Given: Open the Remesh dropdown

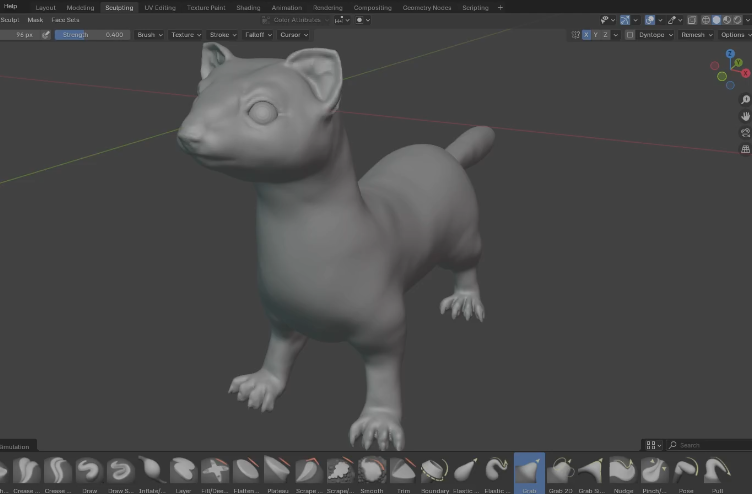Looking at the screenshot, I should point(696,35).
